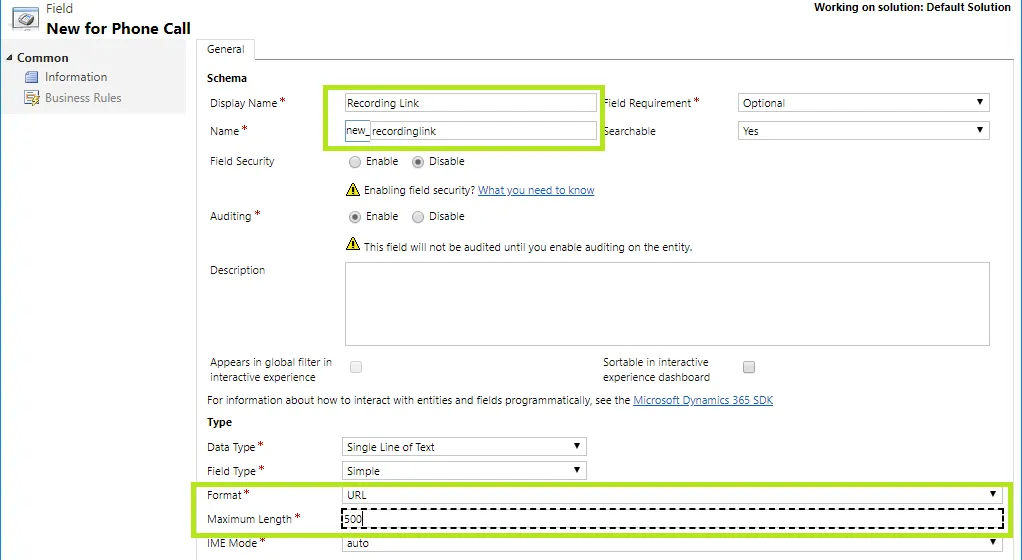Click the Display Name label
The width and height of the screenshot is (1022, 560).
click(244, 103)
